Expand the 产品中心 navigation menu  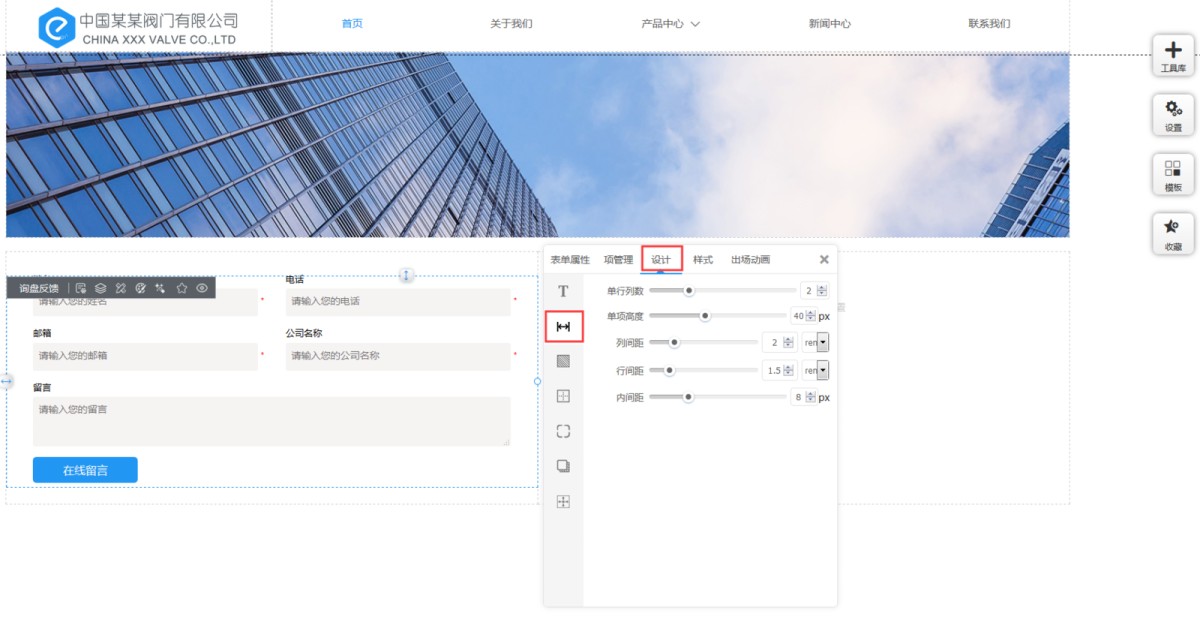pyautogui.click(x=670, y=24)
